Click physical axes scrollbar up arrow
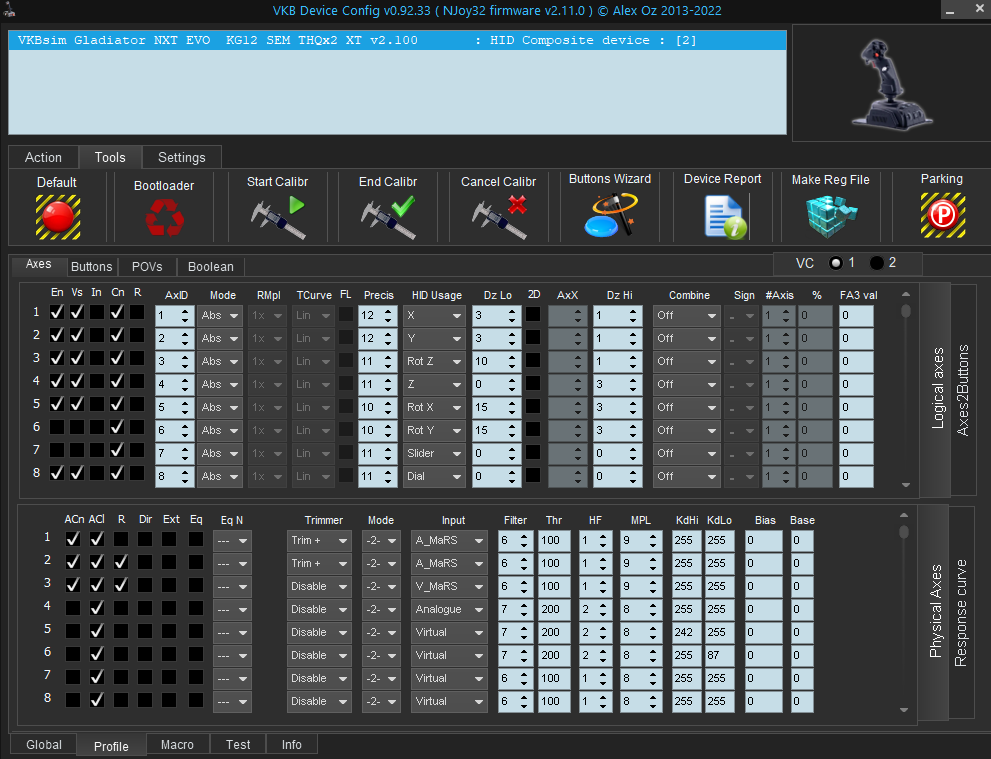This screenshot has height=759, width=991. click(x=904, y=516)
